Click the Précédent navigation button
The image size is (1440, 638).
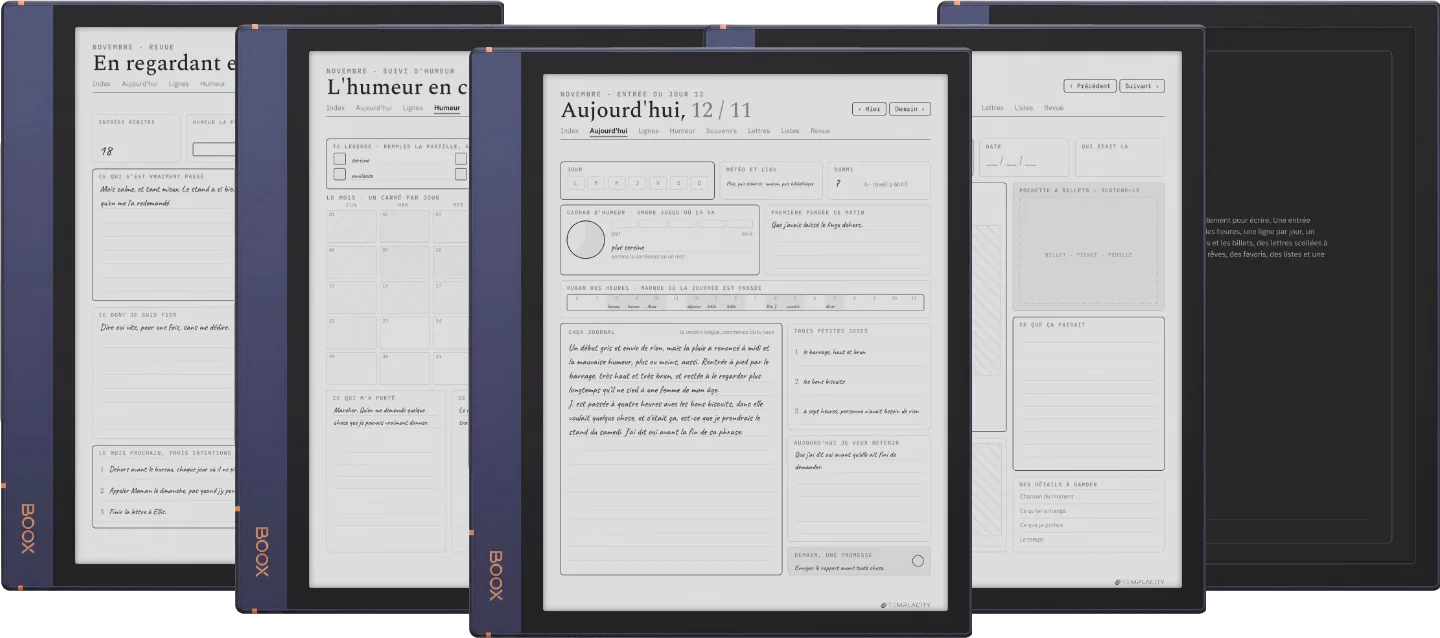coord(1090,86)
